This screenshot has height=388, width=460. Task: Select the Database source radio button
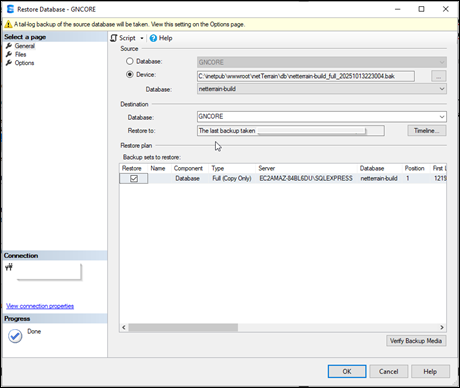coord(130,61)
